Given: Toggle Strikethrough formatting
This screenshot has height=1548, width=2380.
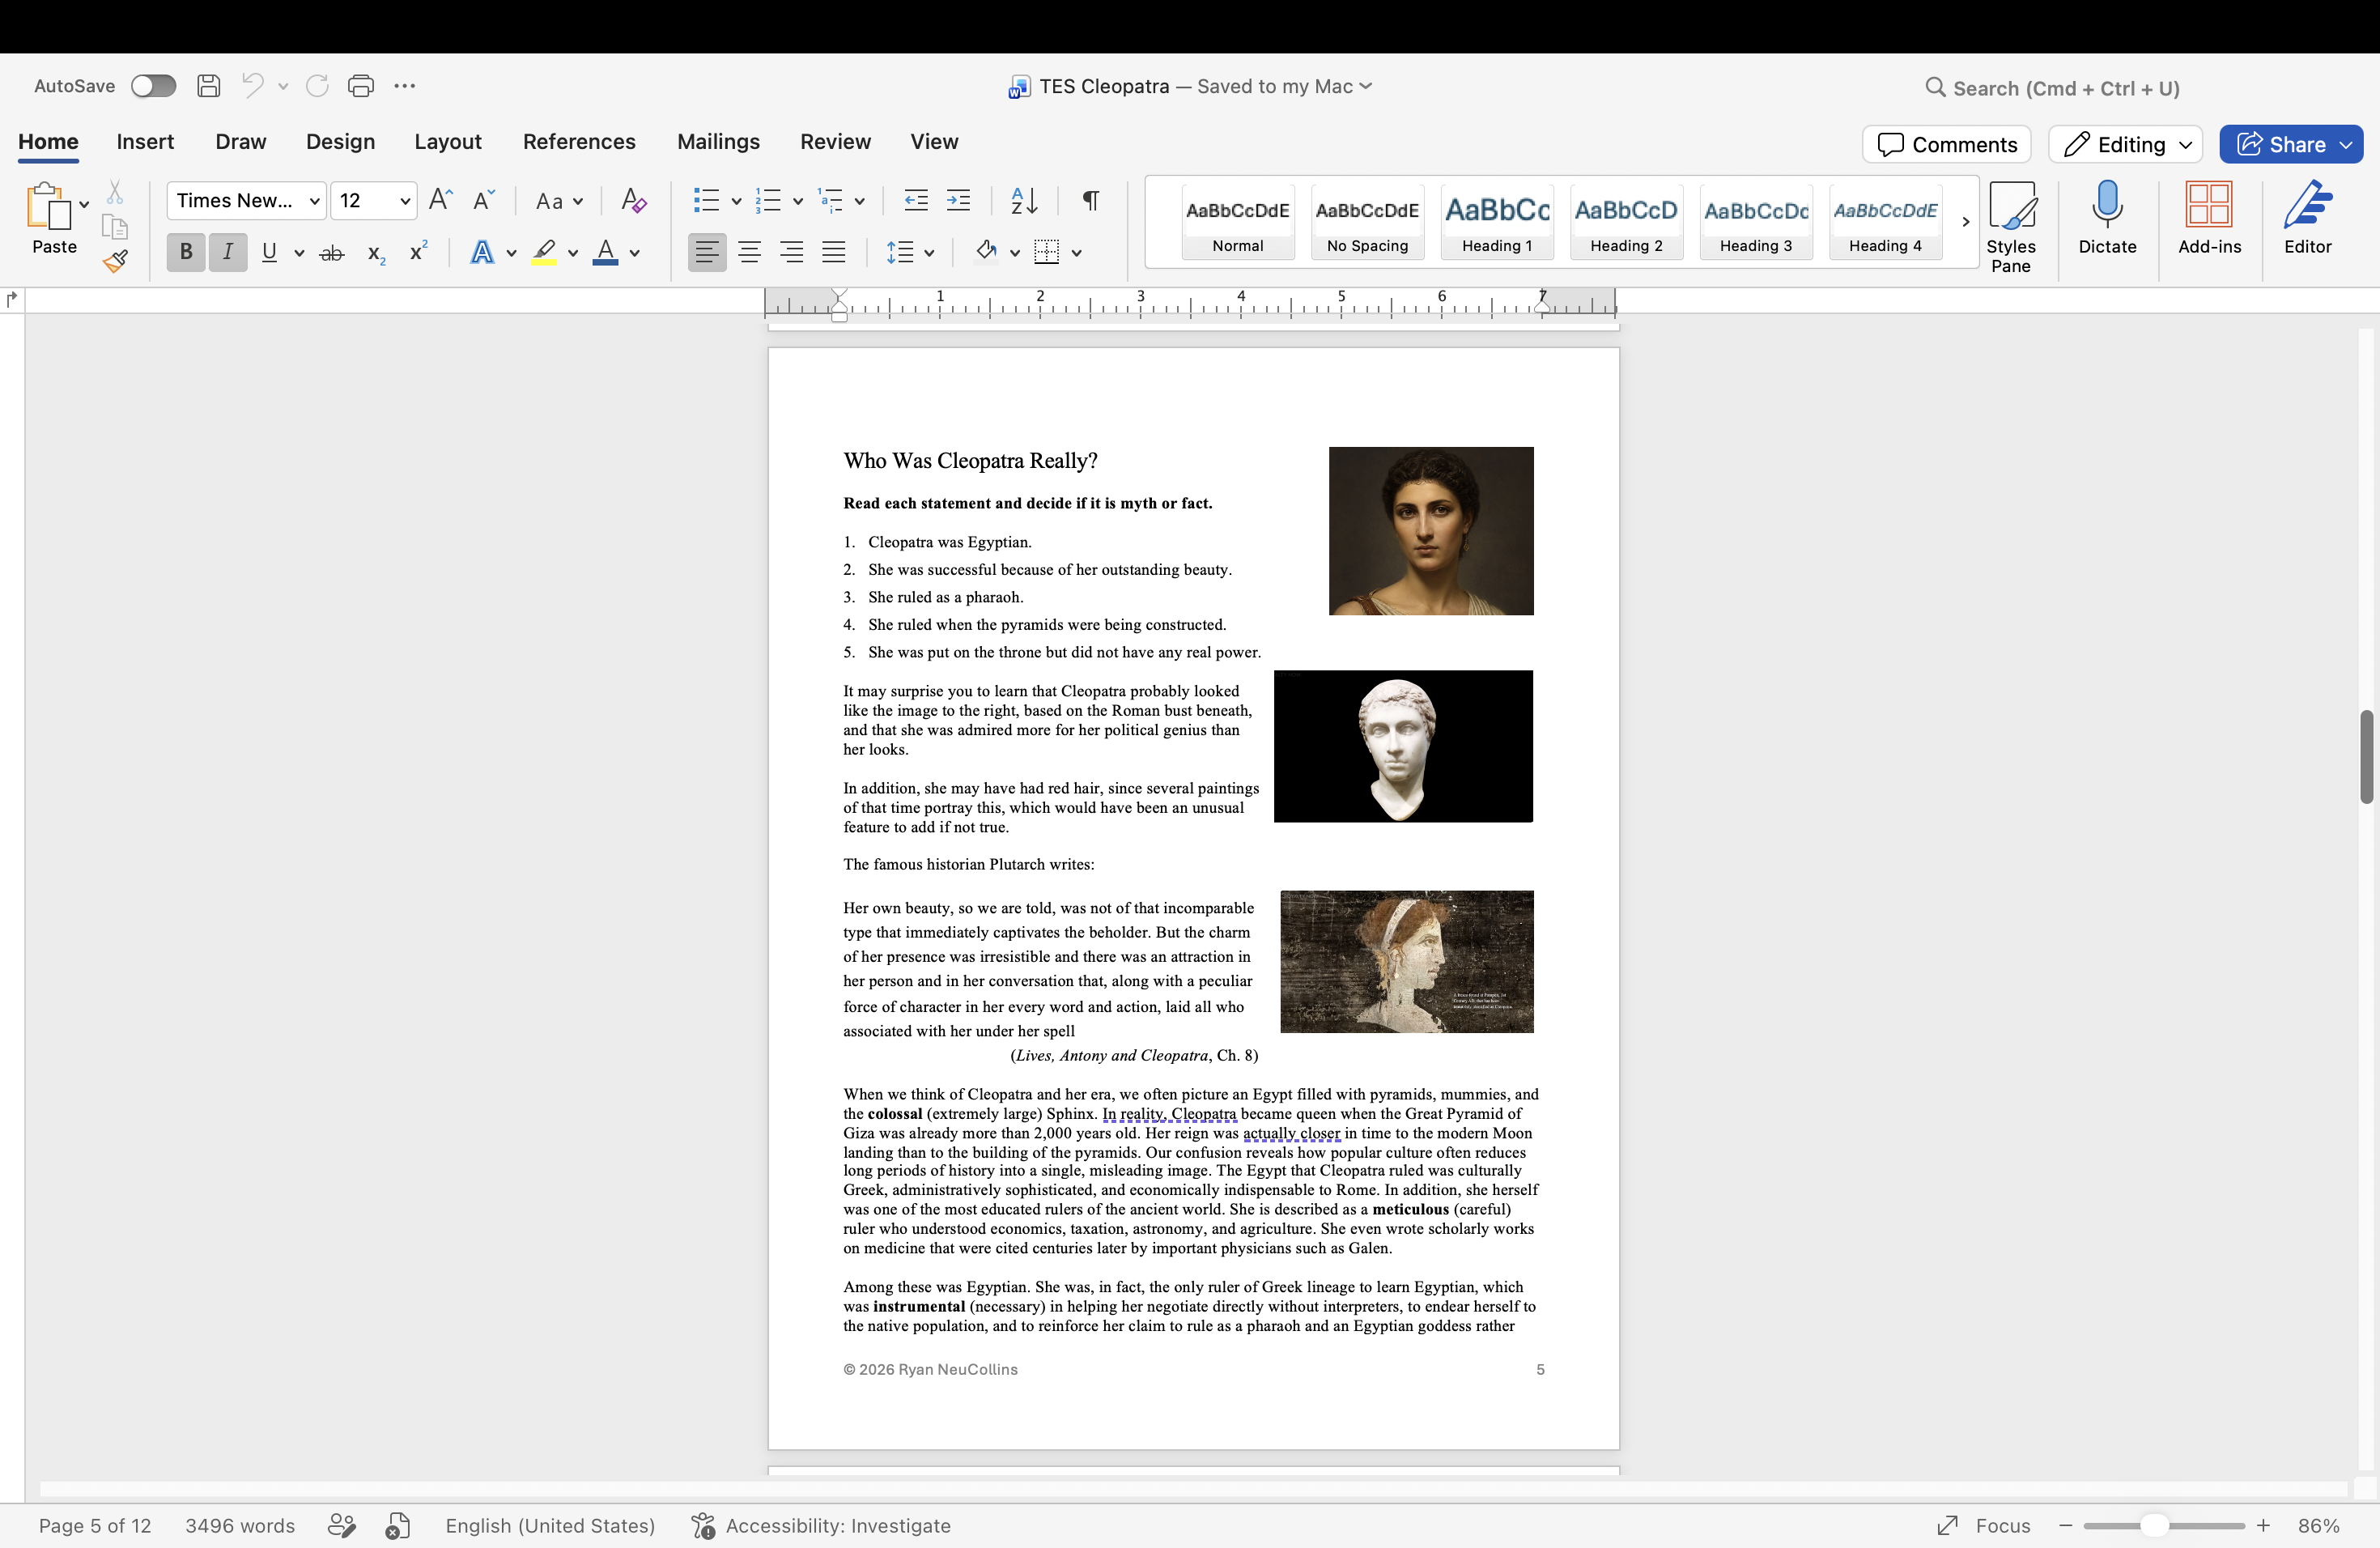Looking at the screenshot, I should click(332, 253).
